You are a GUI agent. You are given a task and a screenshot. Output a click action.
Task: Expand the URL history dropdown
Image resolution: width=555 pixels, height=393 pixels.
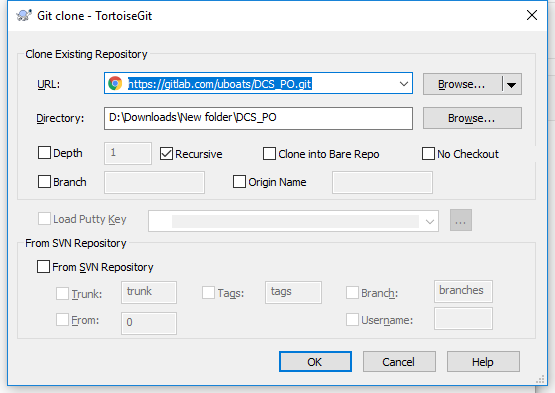click(404, 84)
